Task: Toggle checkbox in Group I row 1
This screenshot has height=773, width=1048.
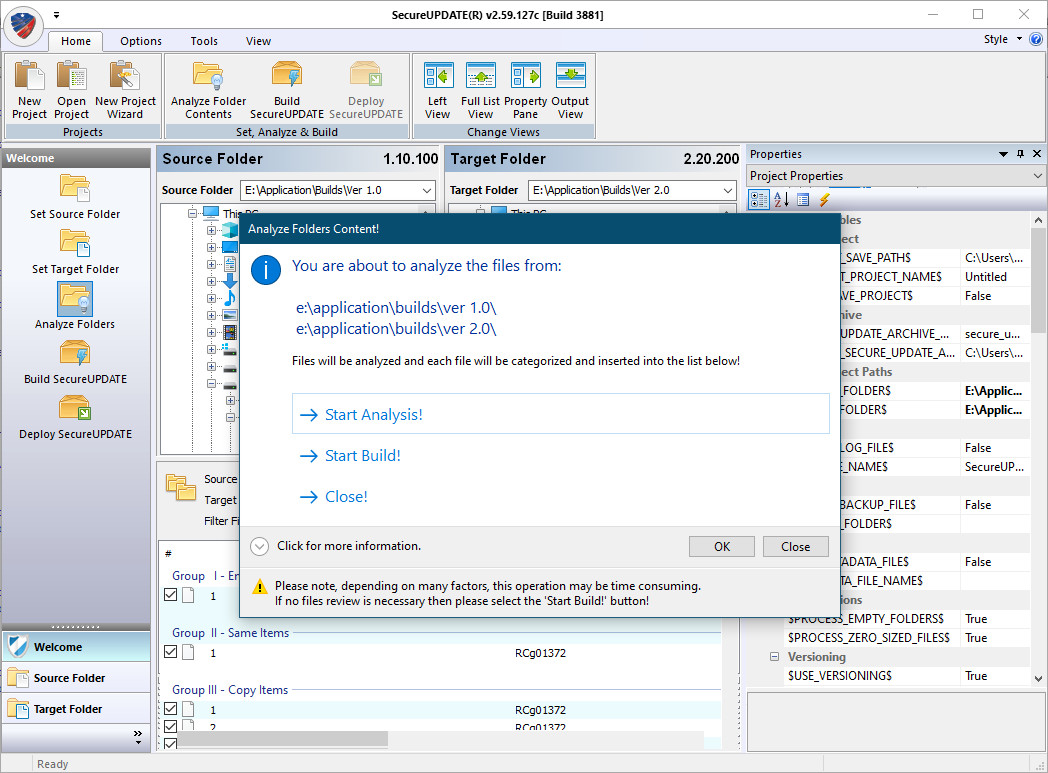Action: pos(170,595)
